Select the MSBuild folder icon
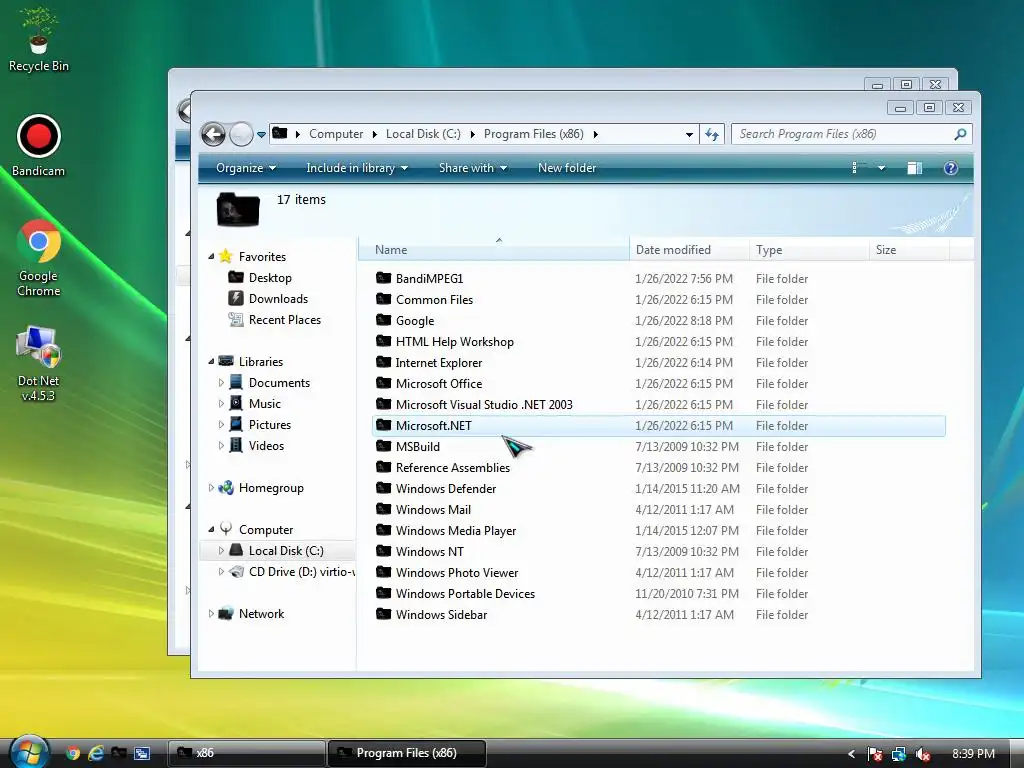Image resolution: width=1024 pixels, height=768 pixels. pos(383,446)
